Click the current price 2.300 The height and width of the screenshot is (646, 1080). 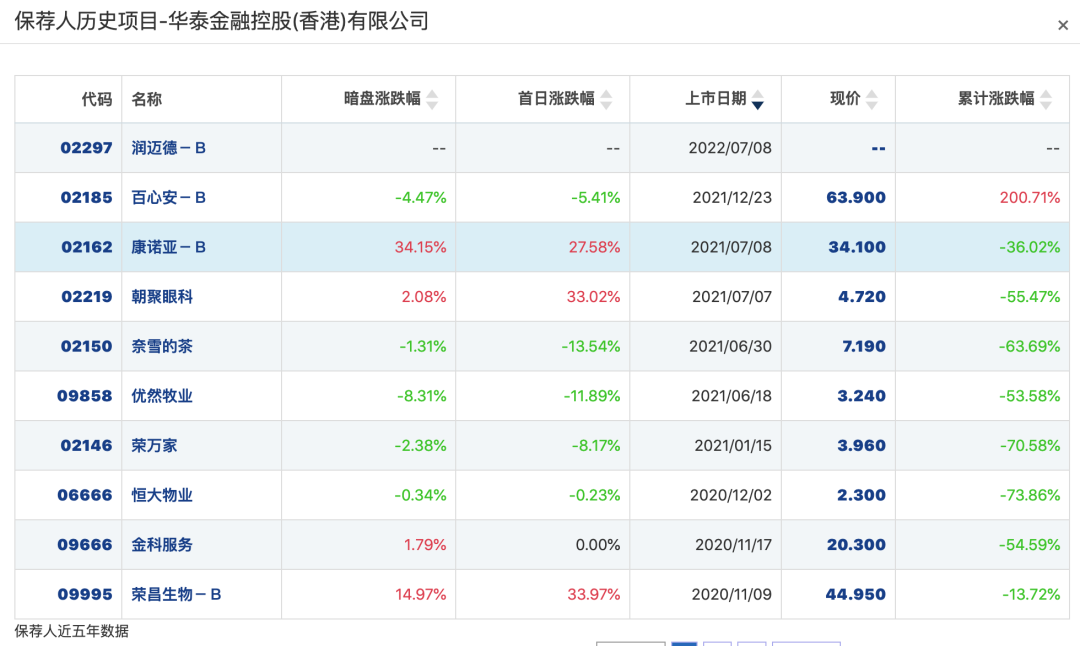(x=862, y=495)
